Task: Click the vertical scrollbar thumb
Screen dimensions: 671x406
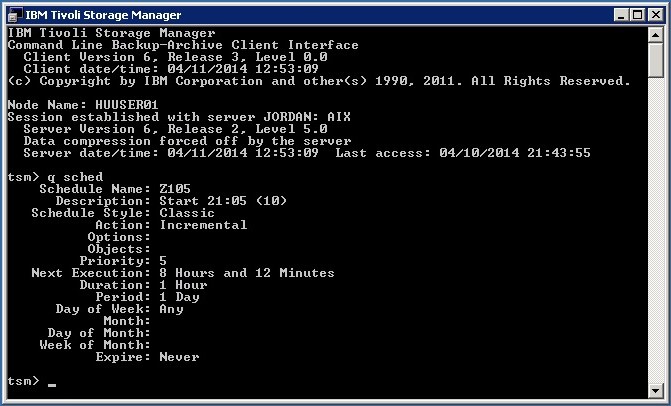Action: [x=655, y=60]
